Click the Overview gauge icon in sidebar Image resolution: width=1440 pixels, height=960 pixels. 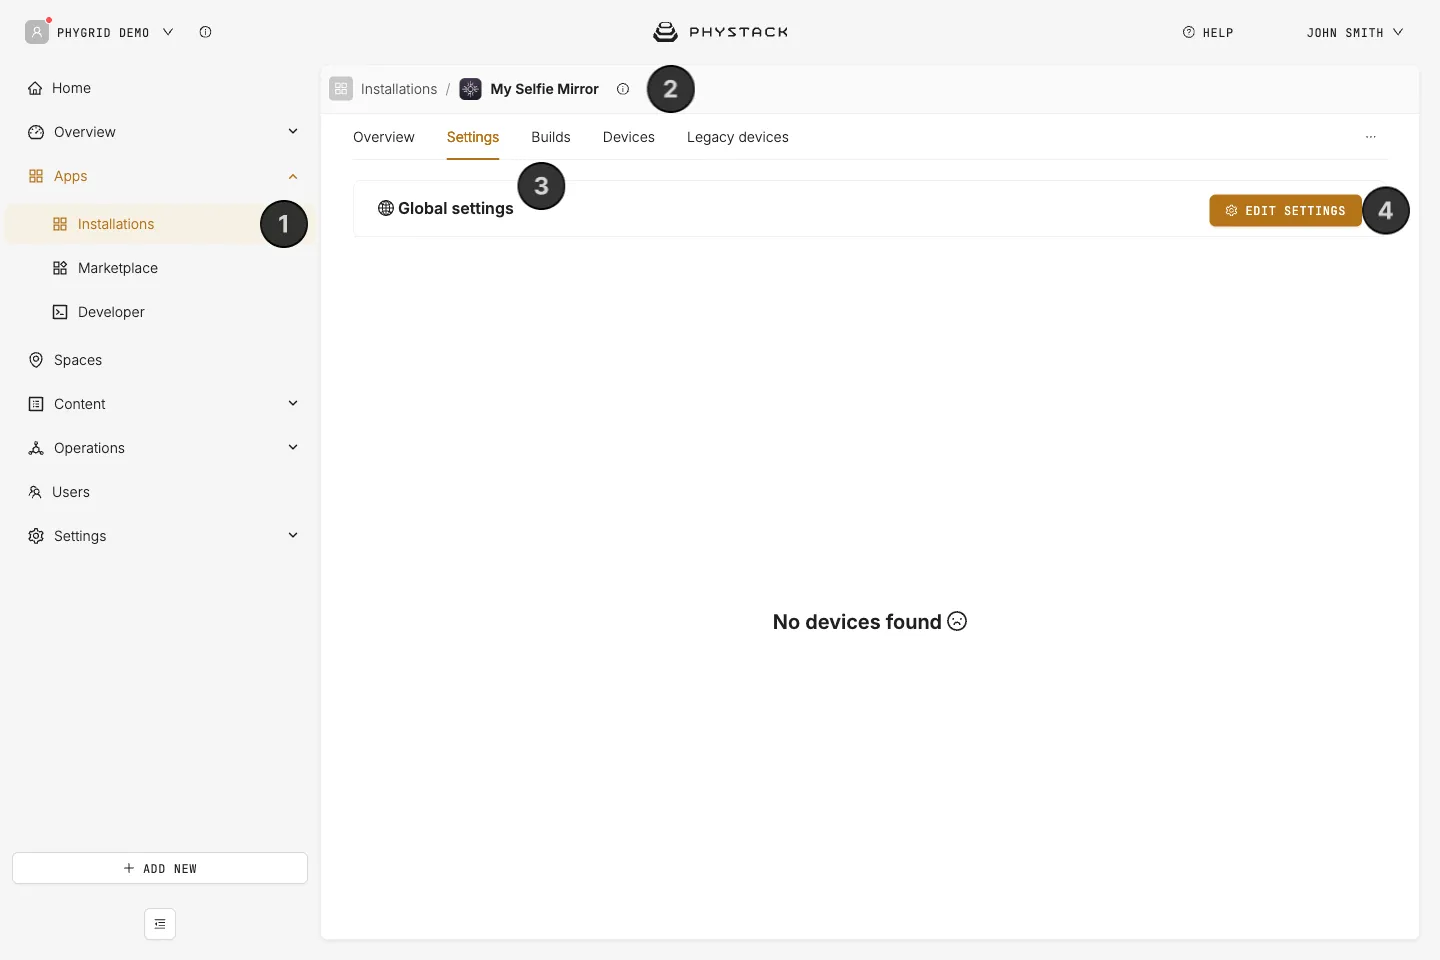pos(36,132)
